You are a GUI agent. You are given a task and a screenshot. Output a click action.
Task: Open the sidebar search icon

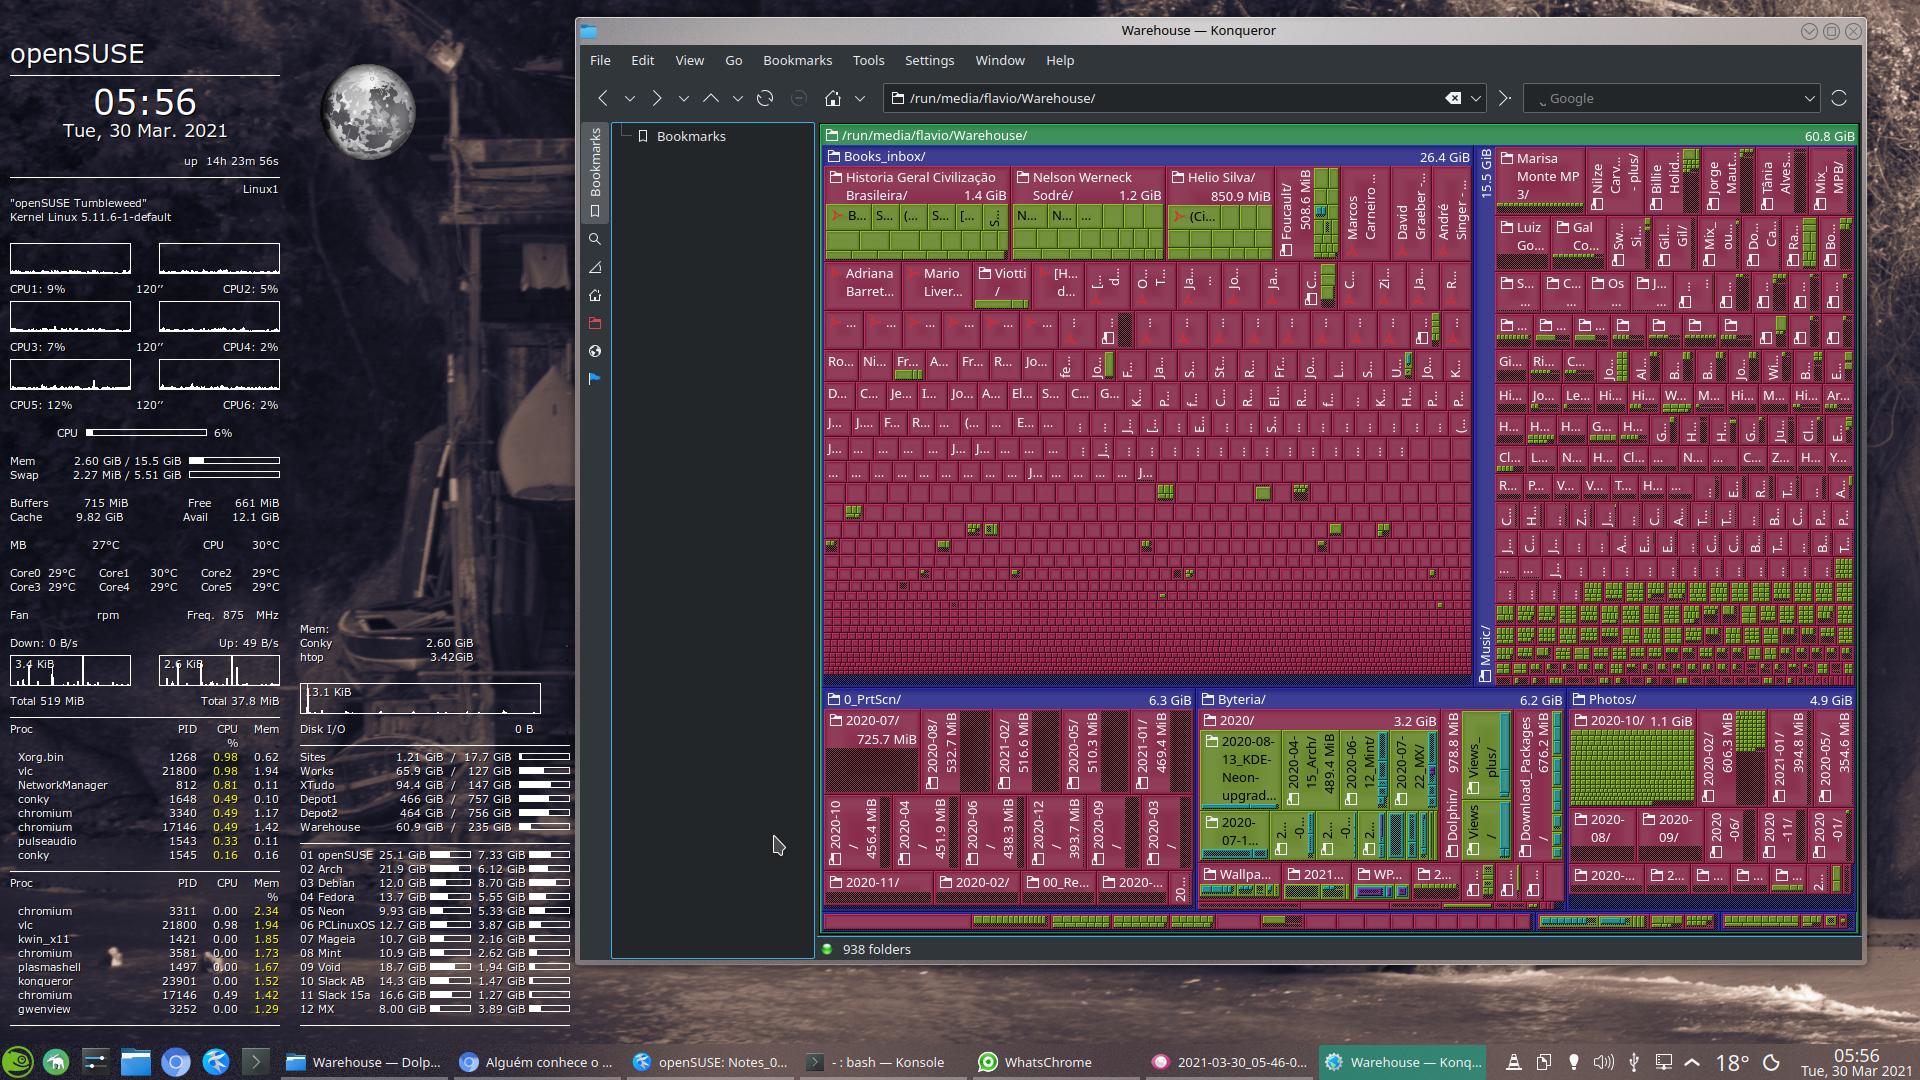coord(595,239)
